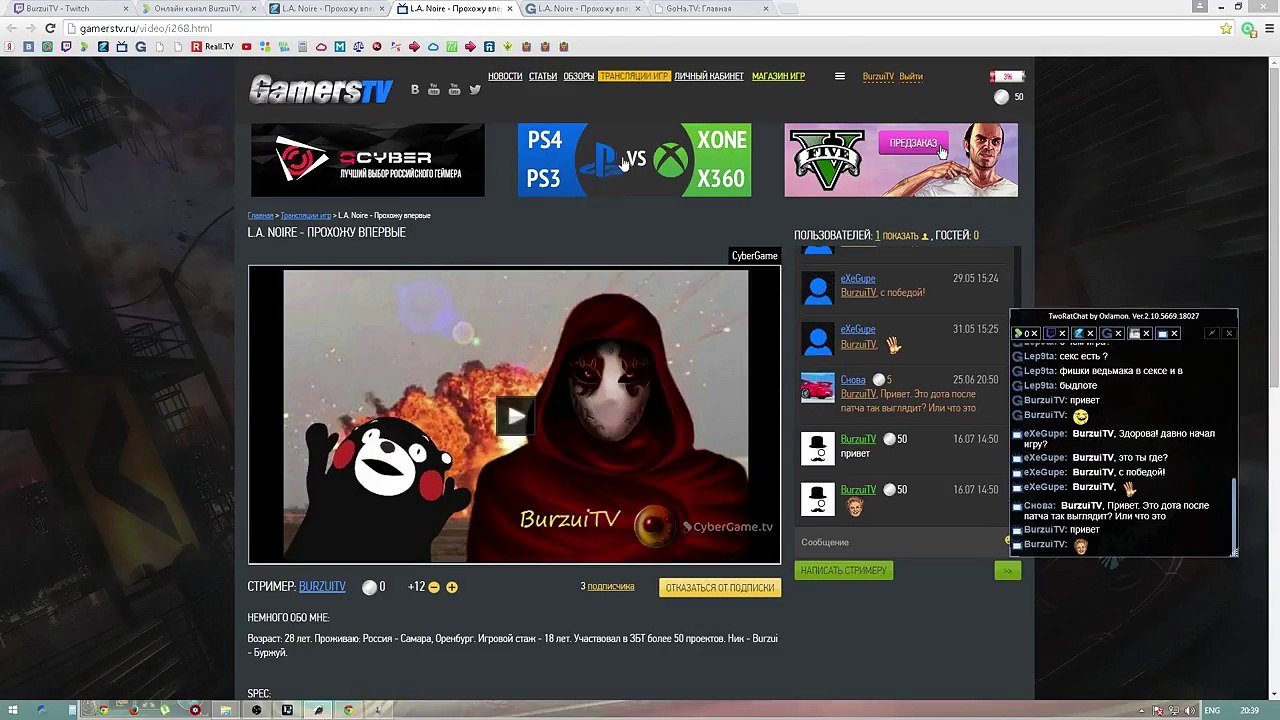Image resolution: width=1280 pixels, height=720 pixels.
Task: Click the Twitch channel icon in TwoRatChat
Action: (x=1050, y=333)
